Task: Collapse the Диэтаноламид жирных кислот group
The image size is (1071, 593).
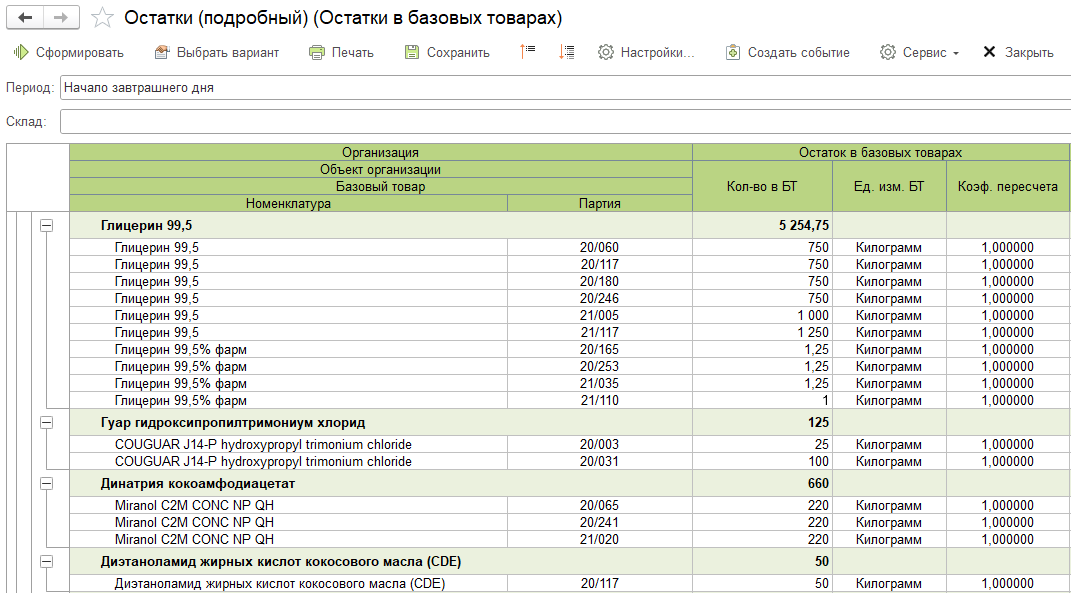Action: coord(46,562)
